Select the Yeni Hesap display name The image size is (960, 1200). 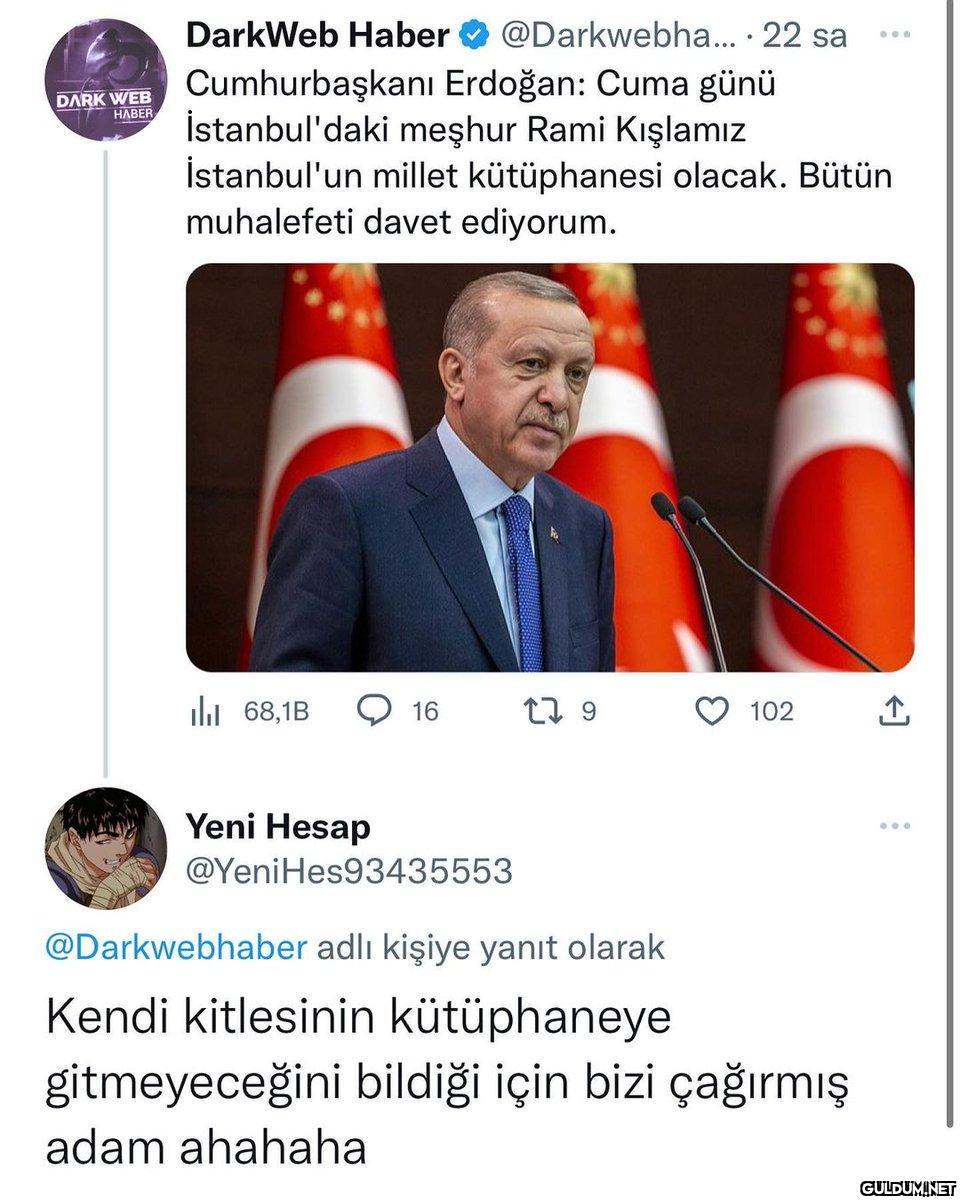pyautogui.click(x=278, y=827)
